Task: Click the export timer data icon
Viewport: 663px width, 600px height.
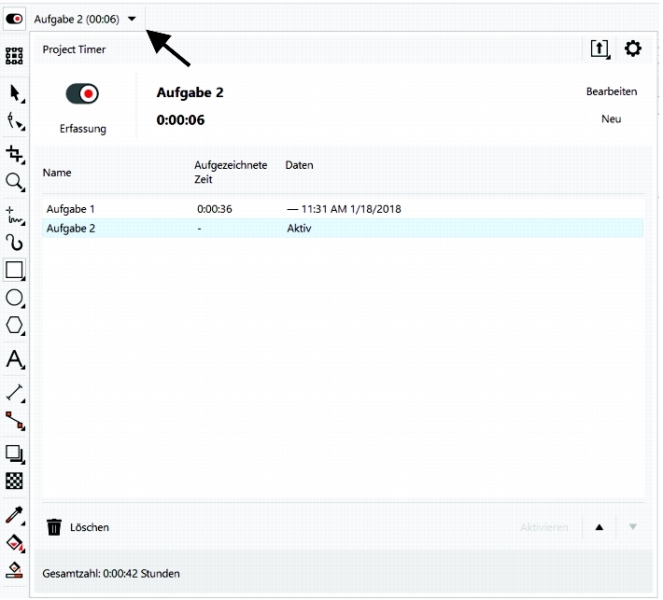Action: point(599,49)
